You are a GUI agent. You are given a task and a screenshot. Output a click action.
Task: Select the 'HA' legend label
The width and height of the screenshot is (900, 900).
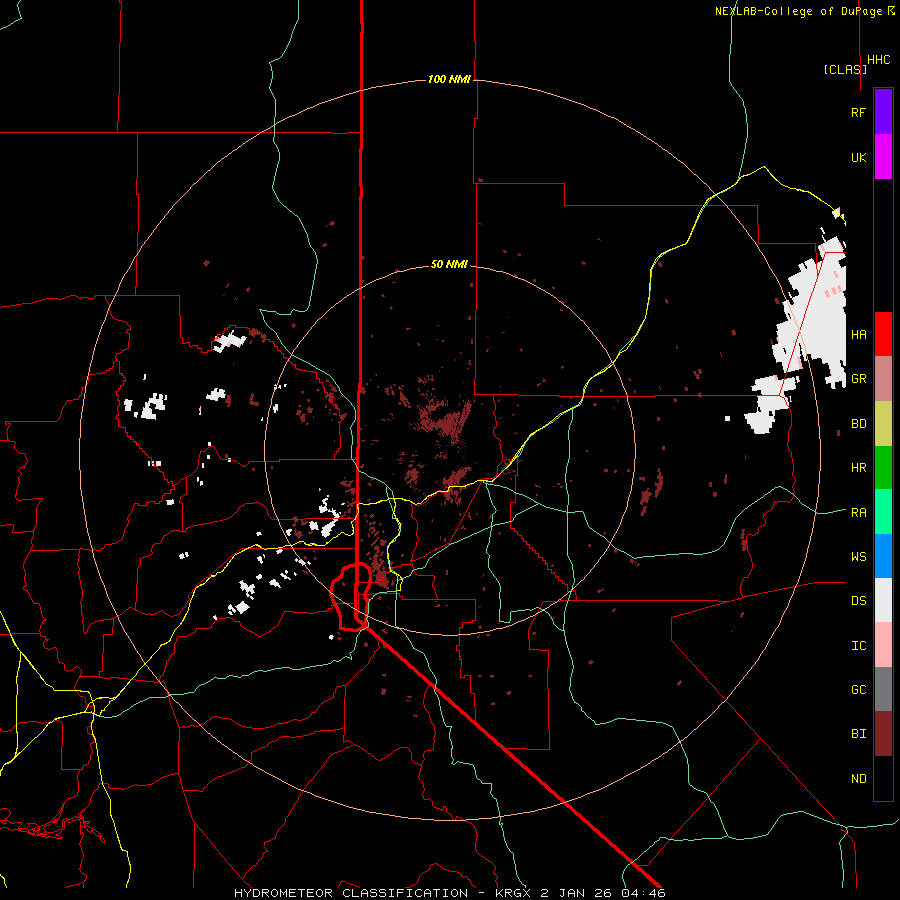858,335
